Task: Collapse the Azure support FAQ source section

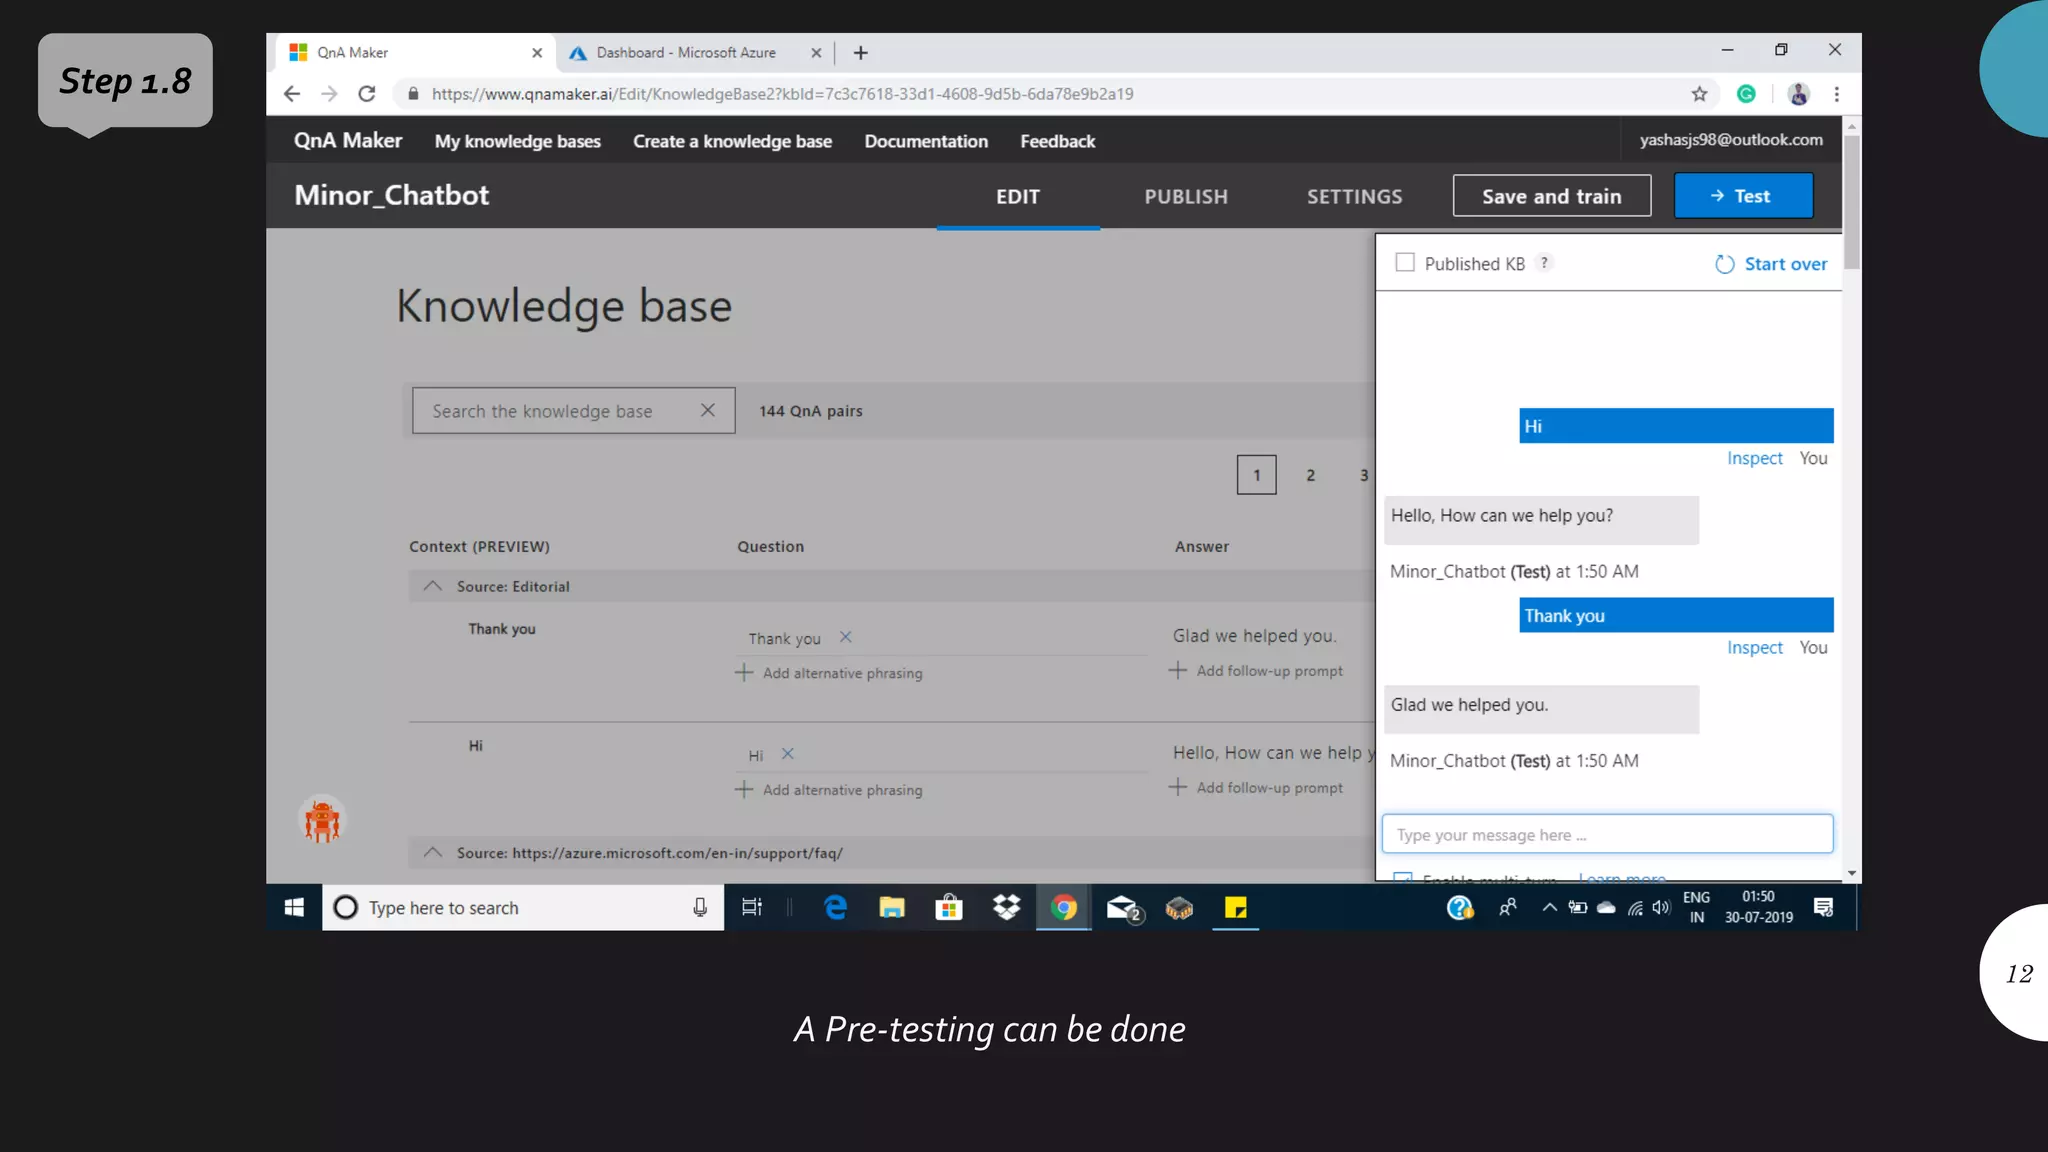Action: pyautogui.click(x=432, y=853)
